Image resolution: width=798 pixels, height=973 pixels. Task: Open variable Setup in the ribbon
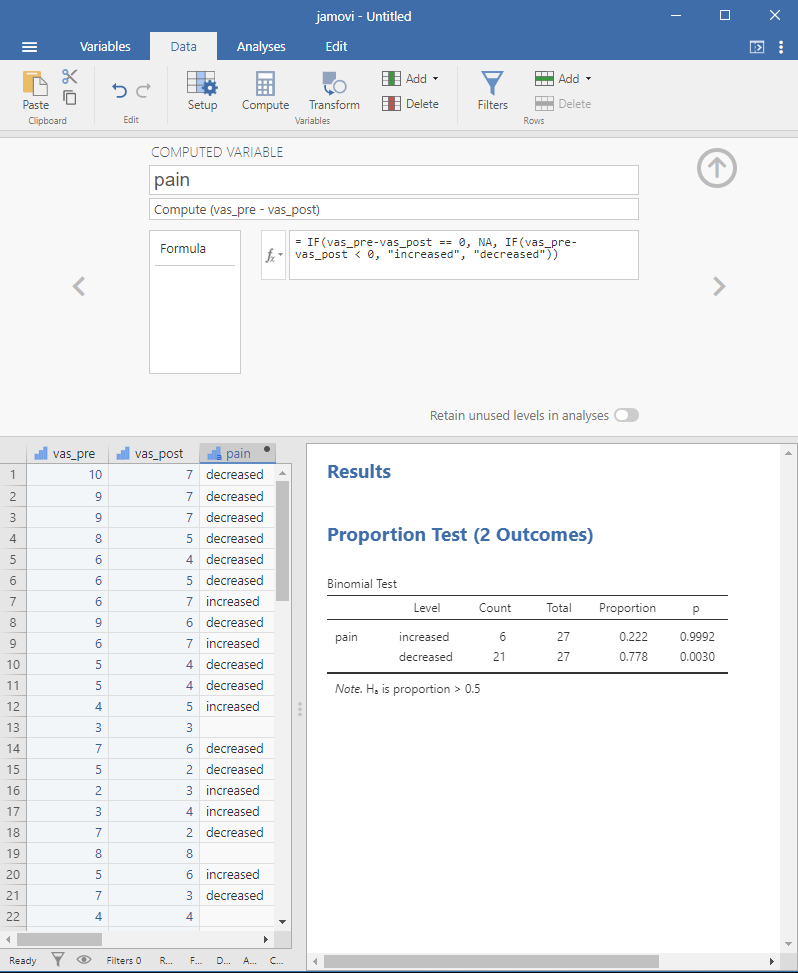pos(202,90)
